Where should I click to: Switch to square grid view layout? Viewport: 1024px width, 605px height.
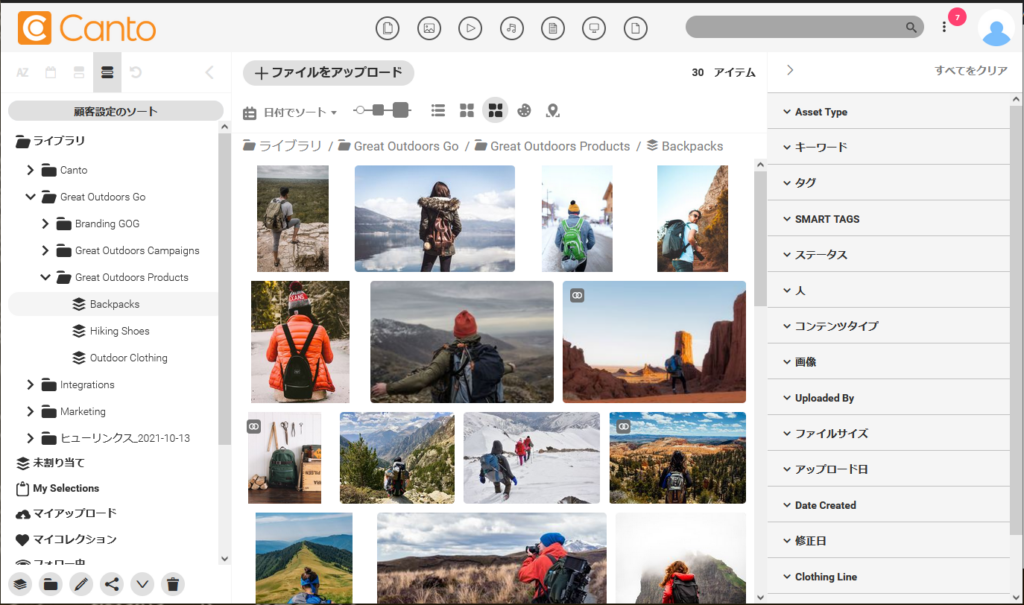(x=466, y=111)
